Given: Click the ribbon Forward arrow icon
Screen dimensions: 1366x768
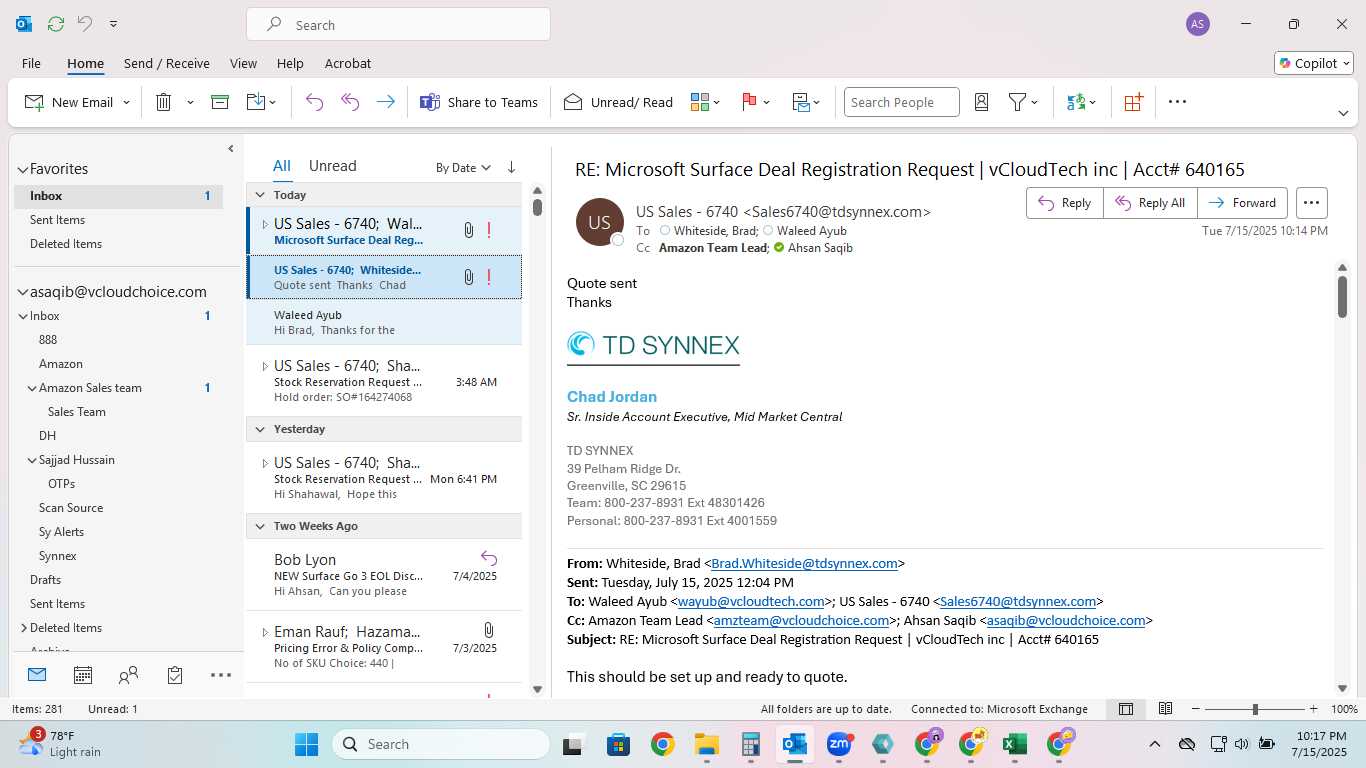Looking at the screenshot, I should 385,102.
